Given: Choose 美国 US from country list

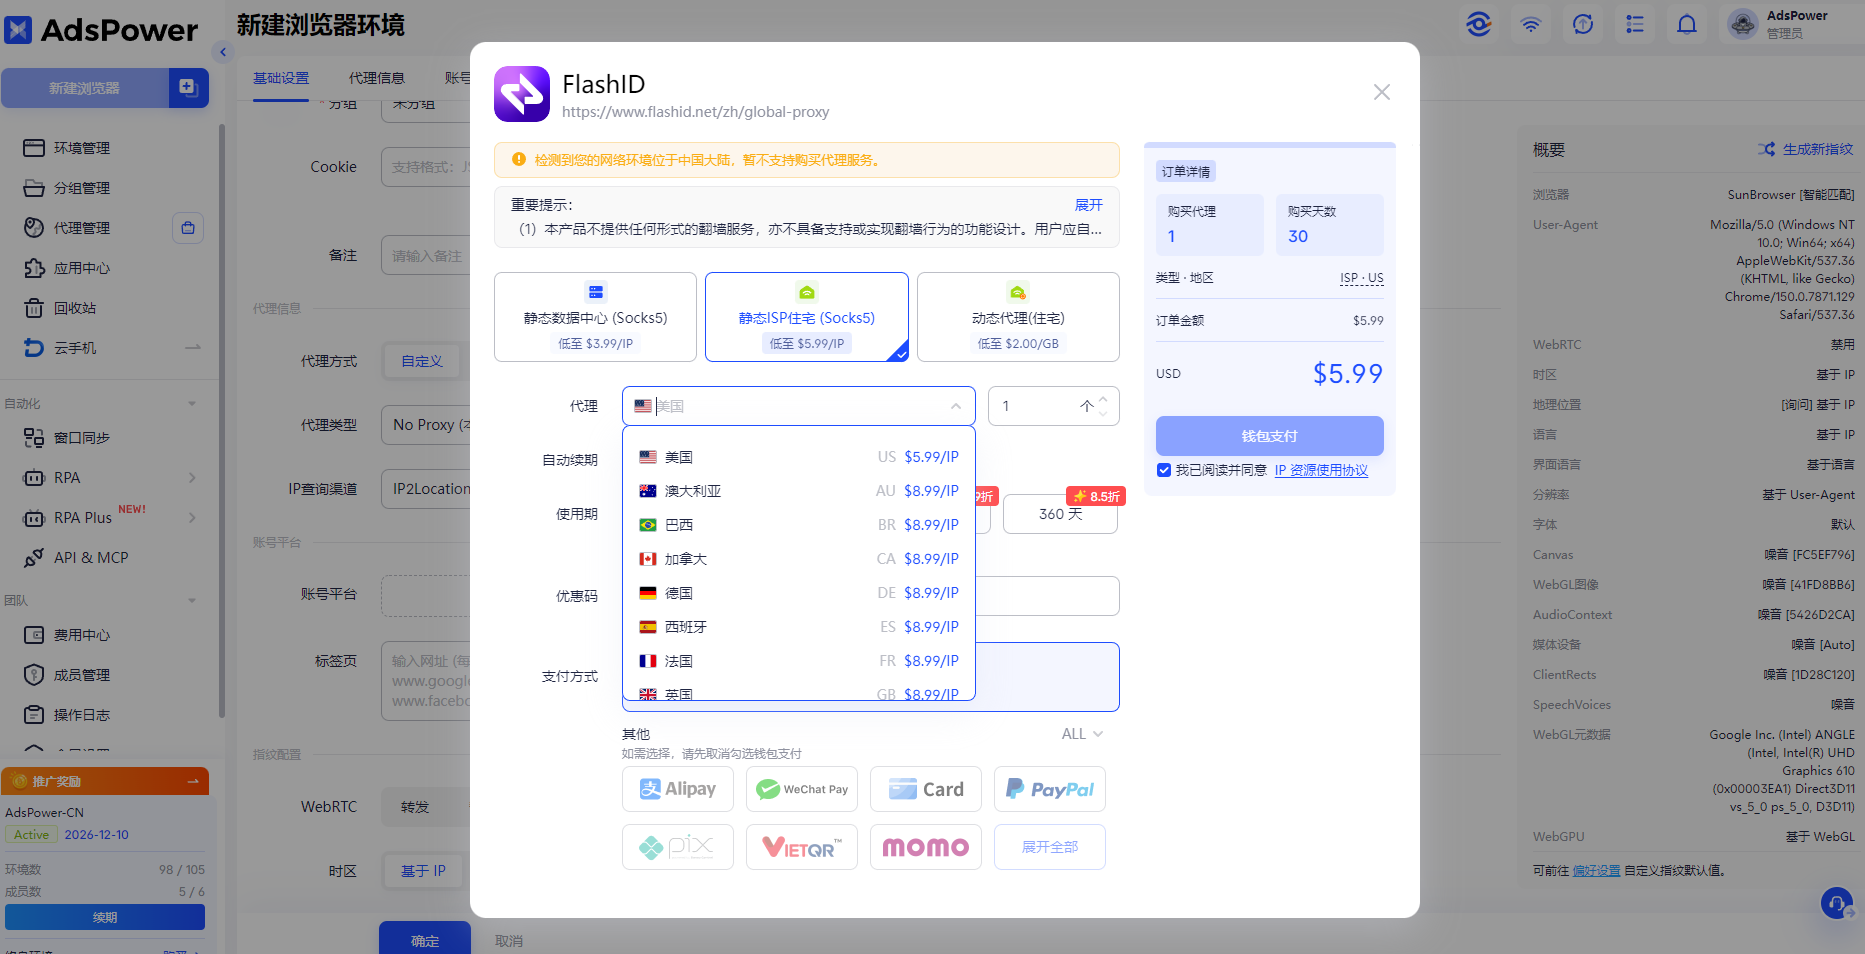Looking at the screenshot, I should pos(798,457).
